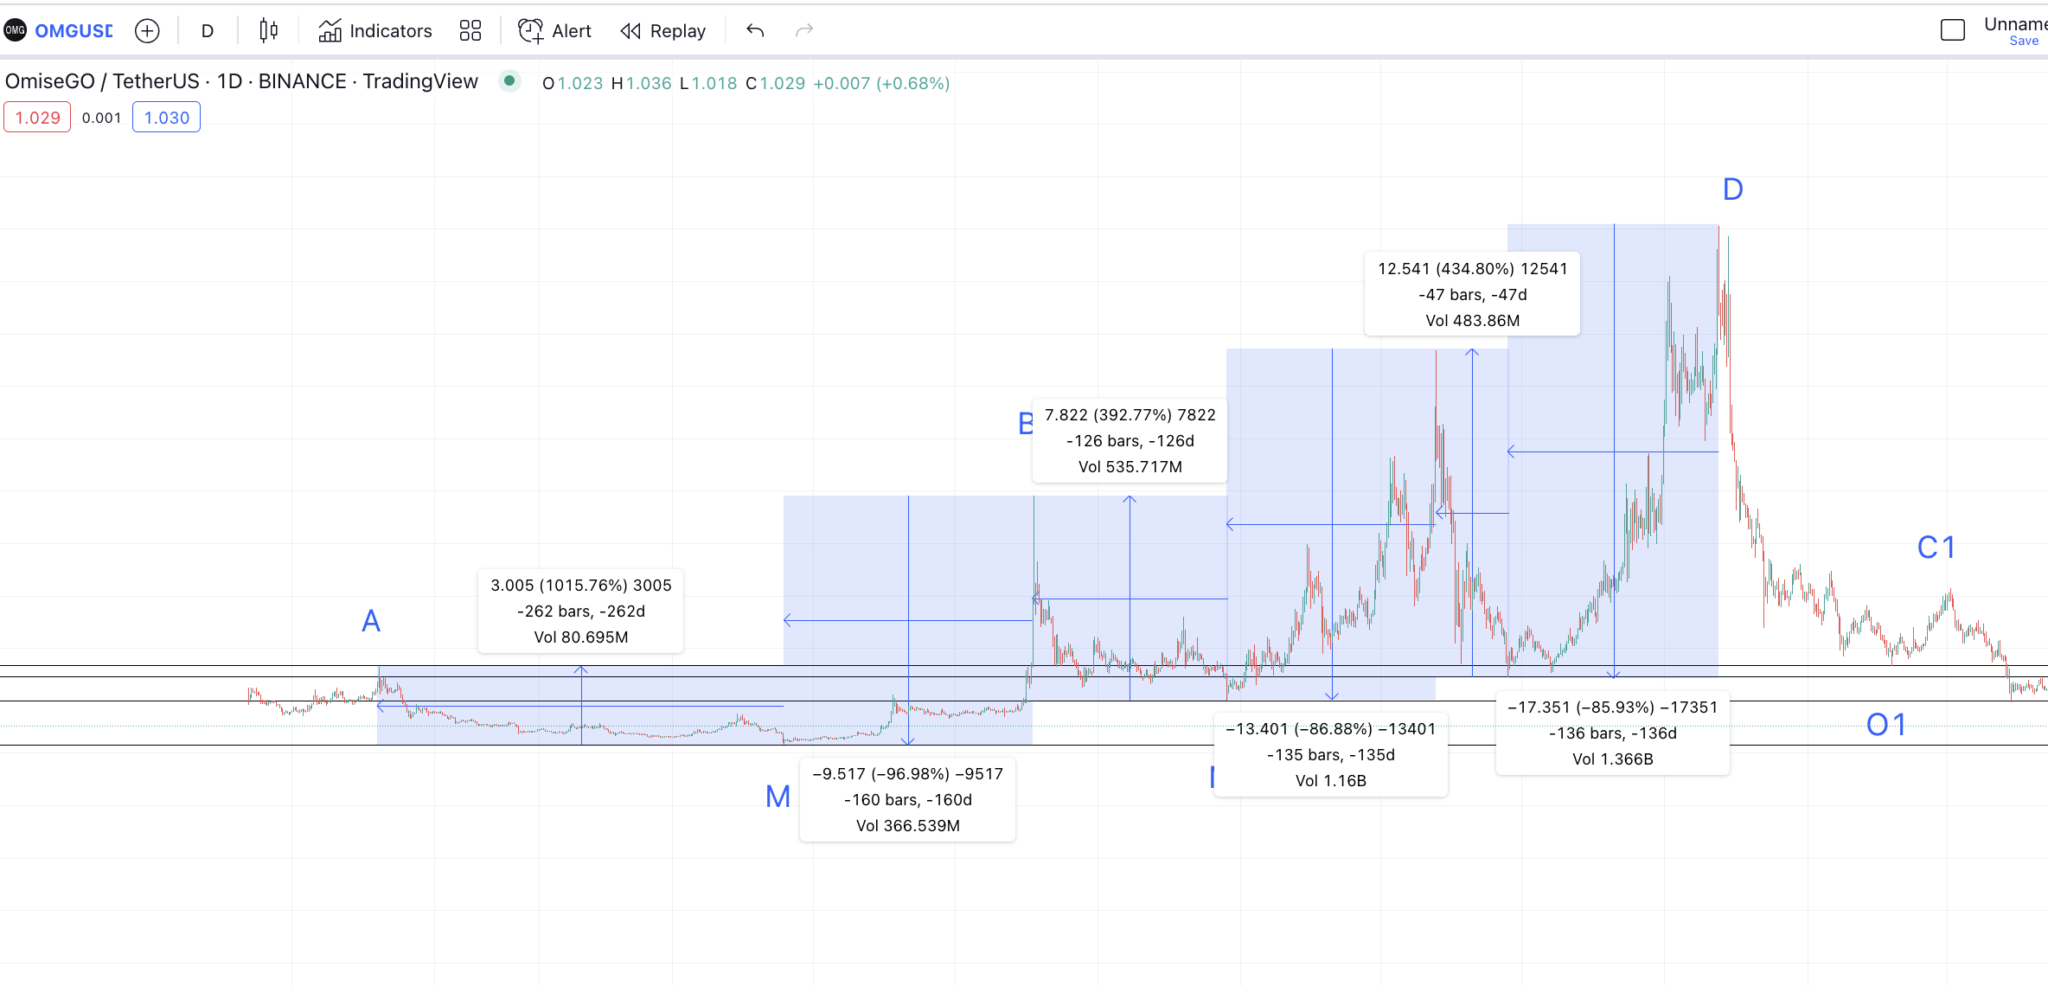Click the Vol 1.366B text
The image size is (2048, 986).
(1613, 759)
